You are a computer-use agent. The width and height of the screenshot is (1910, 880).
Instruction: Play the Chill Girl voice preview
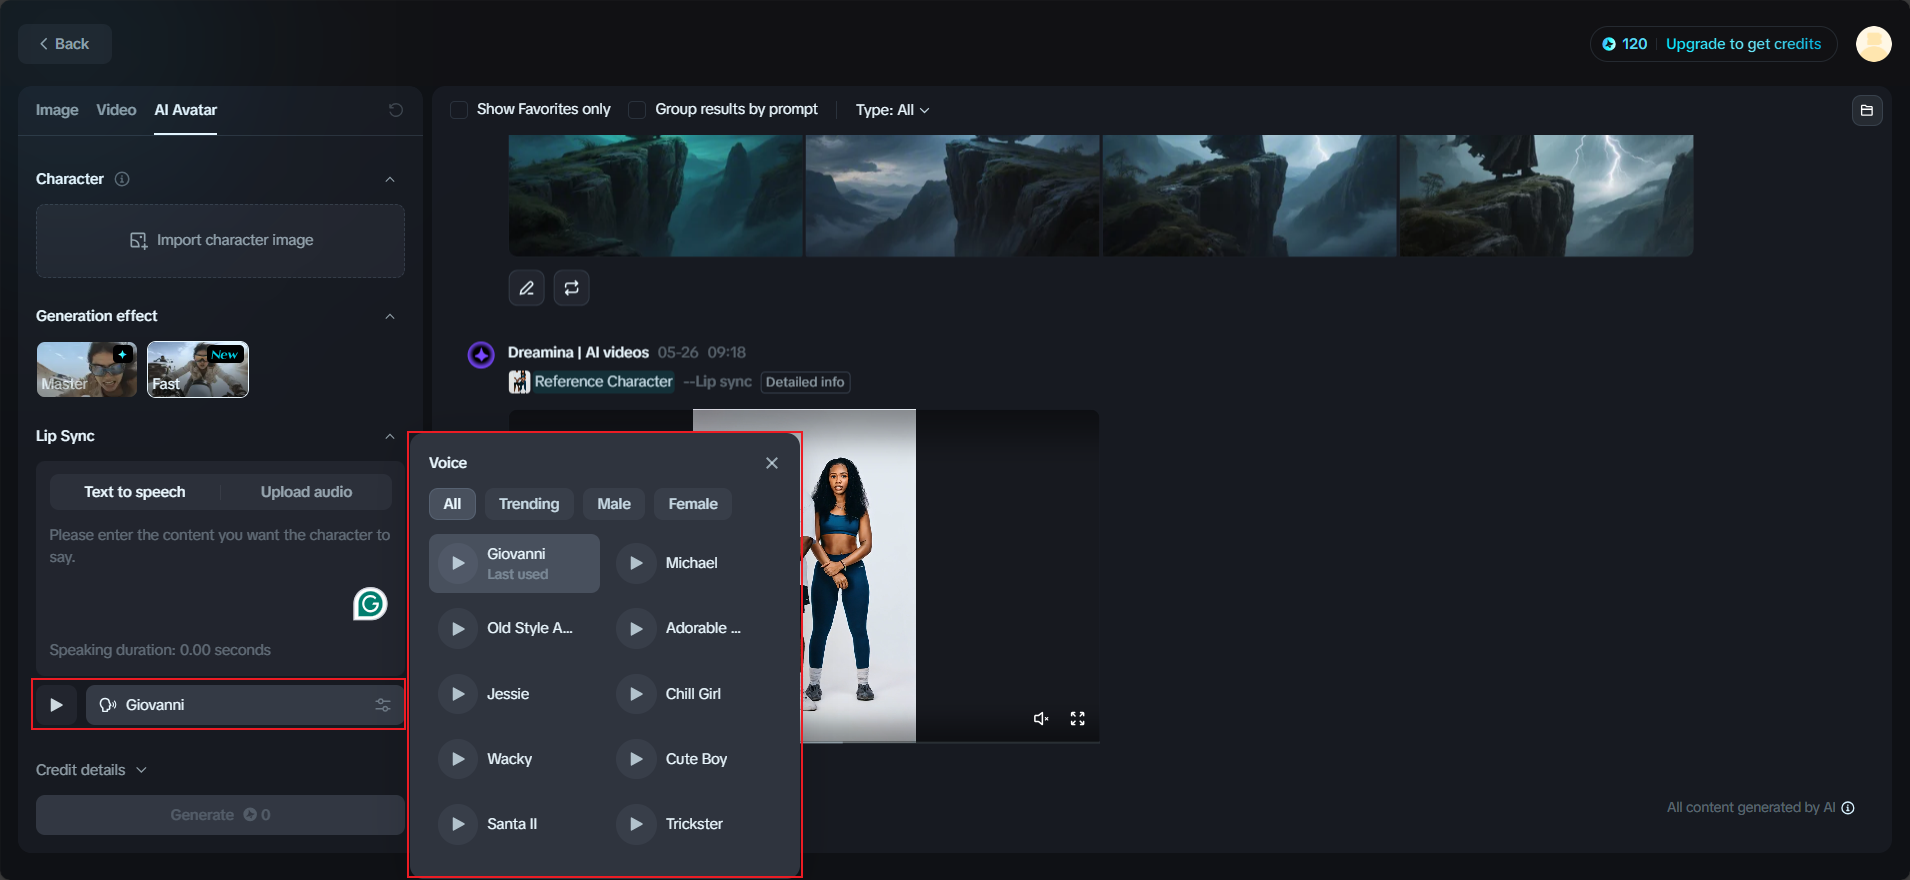coord(636,694)
